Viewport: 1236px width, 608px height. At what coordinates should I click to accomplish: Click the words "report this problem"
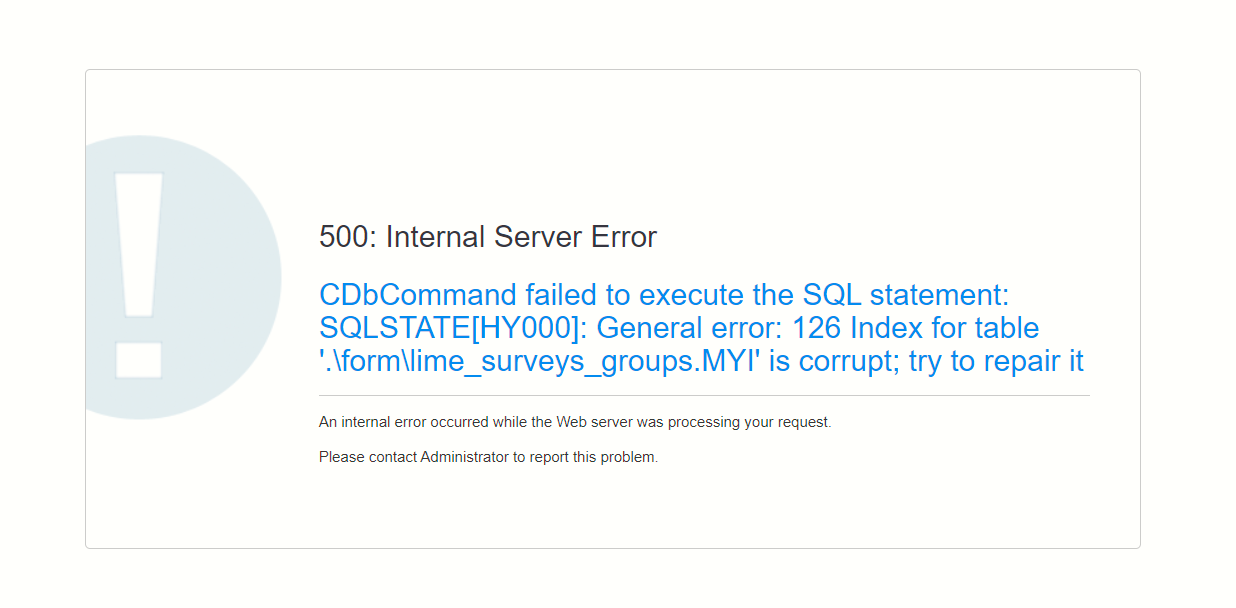point(593,457)
